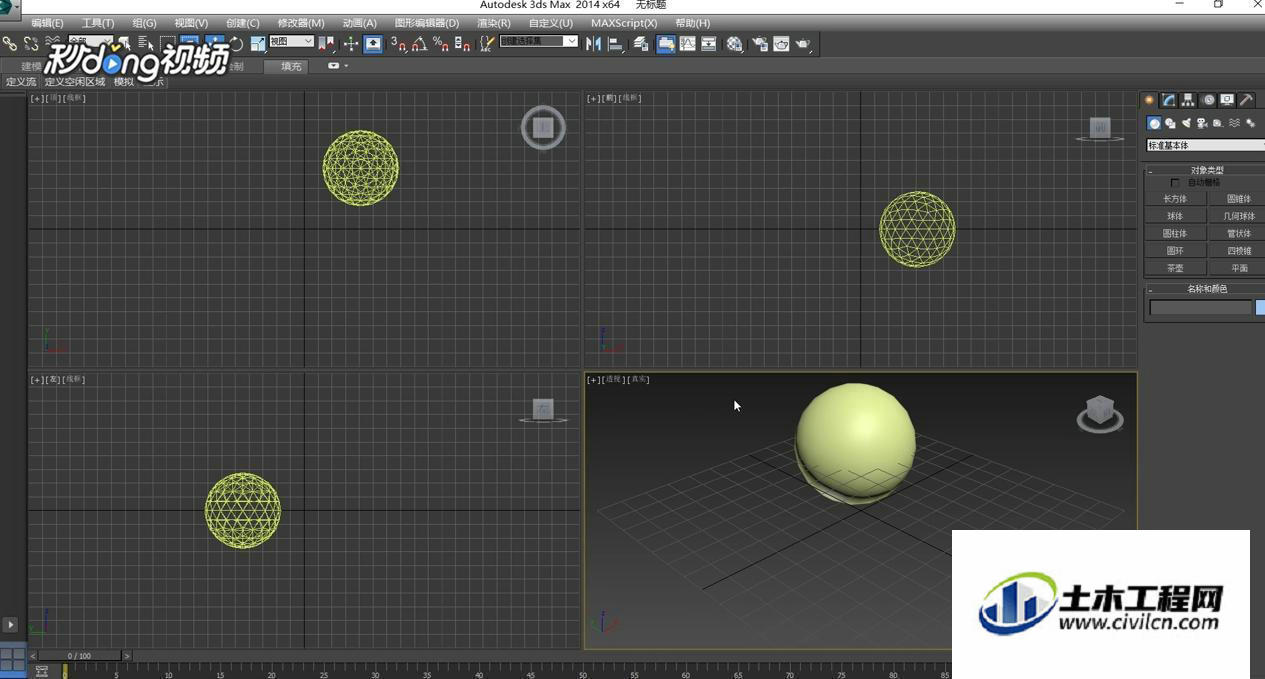Select Cameras category icon
Screen dimensions: 1265x679
click(x=1202, y=123)
